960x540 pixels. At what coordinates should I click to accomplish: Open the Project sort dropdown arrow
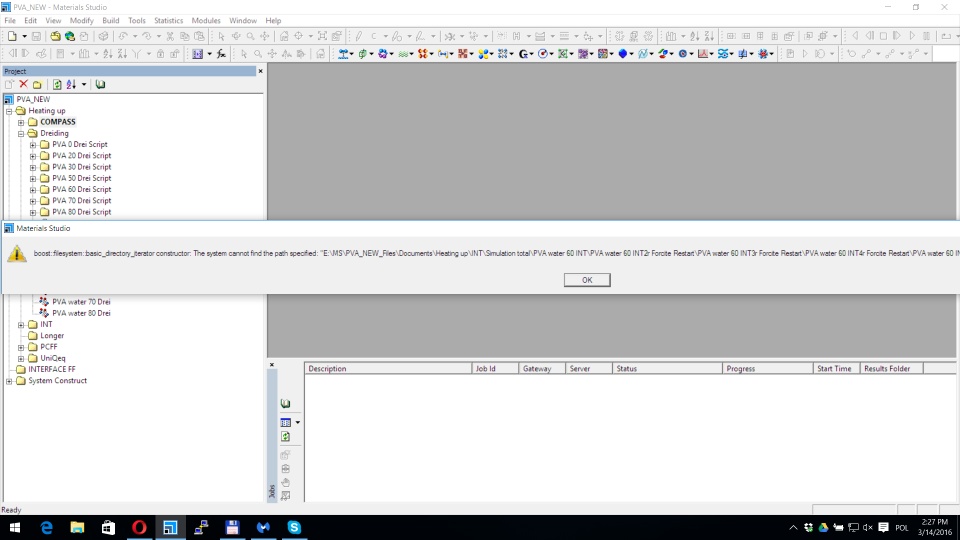(84, 84)
